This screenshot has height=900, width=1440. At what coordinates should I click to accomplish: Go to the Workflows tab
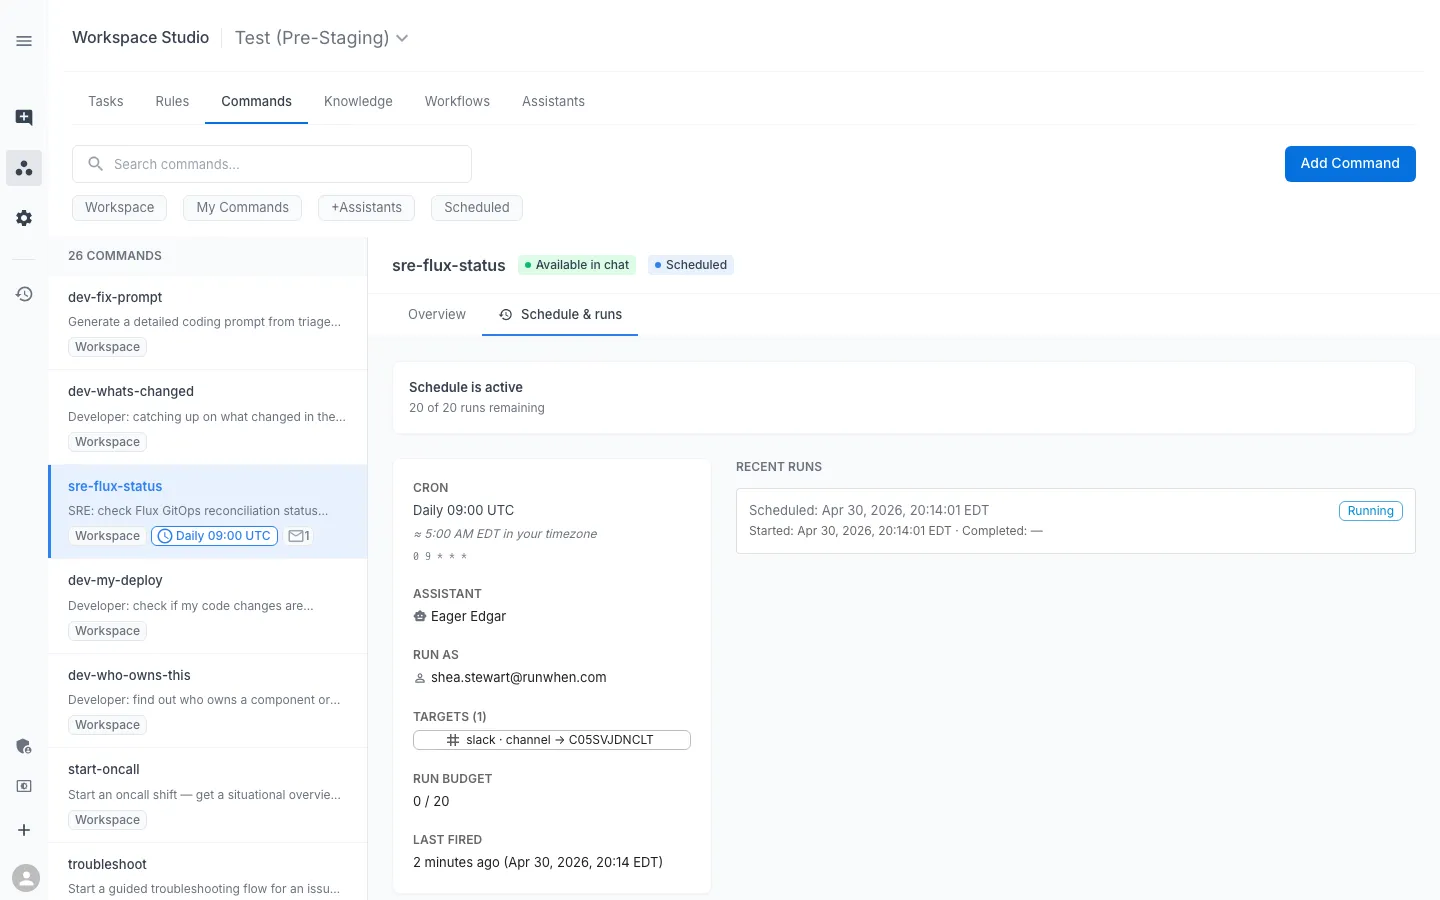tap(457, 101)
